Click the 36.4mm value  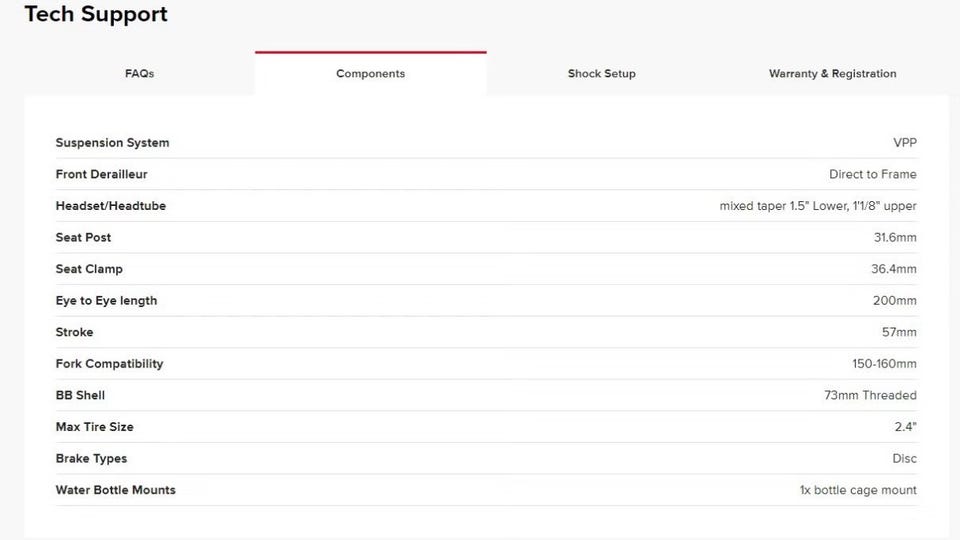[894, 269]
